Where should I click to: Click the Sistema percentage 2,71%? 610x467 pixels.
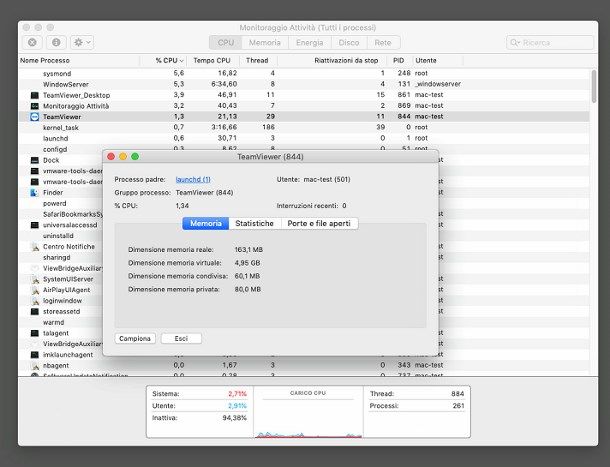pyautogui.click(x=237, y=394)
